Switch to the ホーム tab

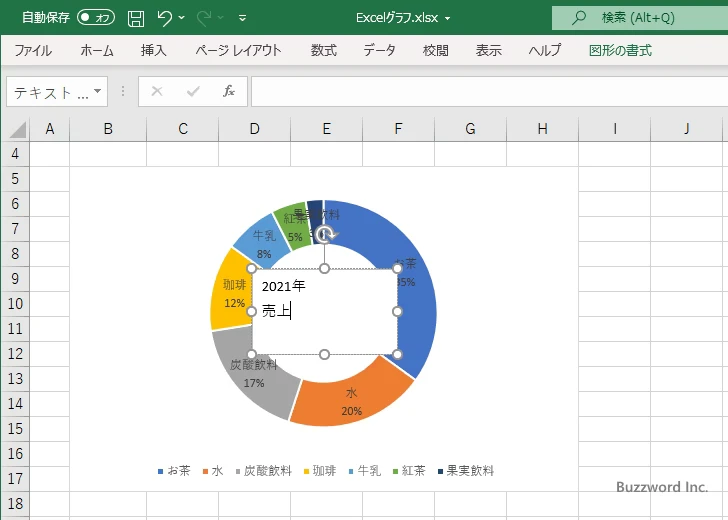pyautogui.click(x=97, y=50)
